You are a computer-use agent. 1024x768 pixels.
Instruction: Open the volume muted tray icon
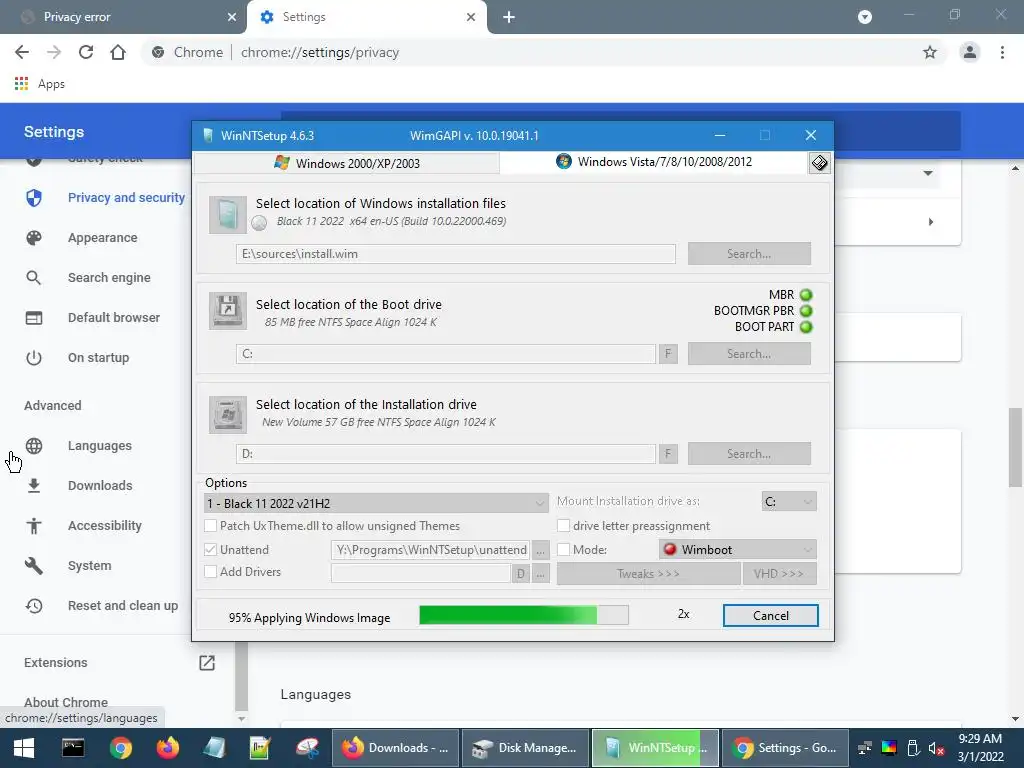click(936, 748)
